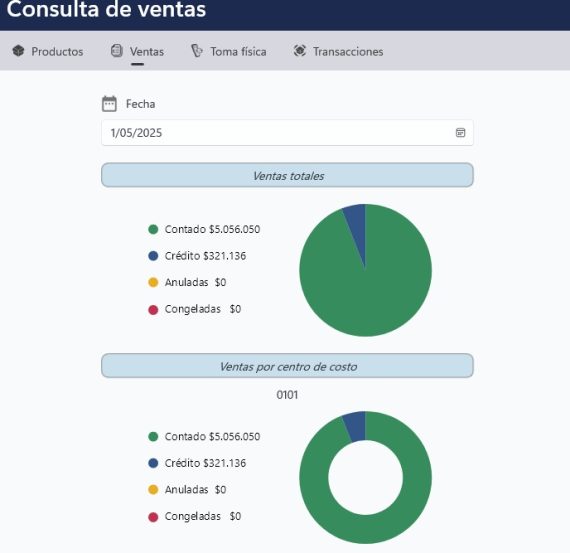
Task: Click red Congeladas swatch in Ventas totales legend
Action: point(153,310)
